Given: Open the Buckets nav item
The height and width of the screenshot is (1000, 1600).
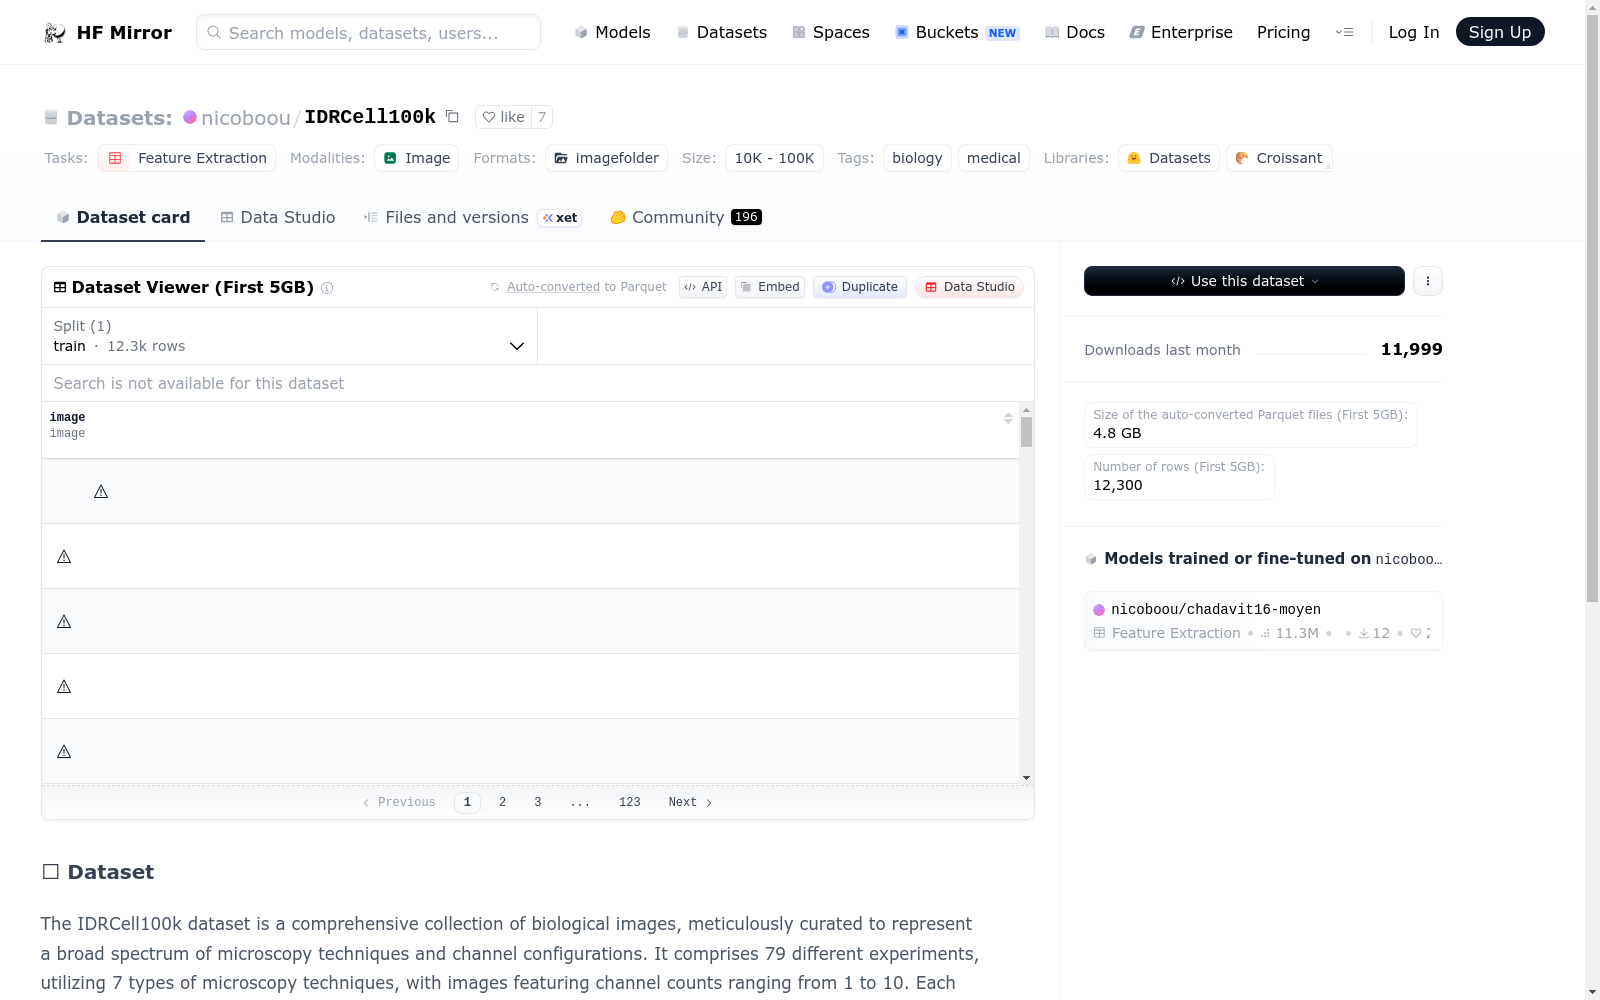Looking at the screenshot, I should (956, 32).
